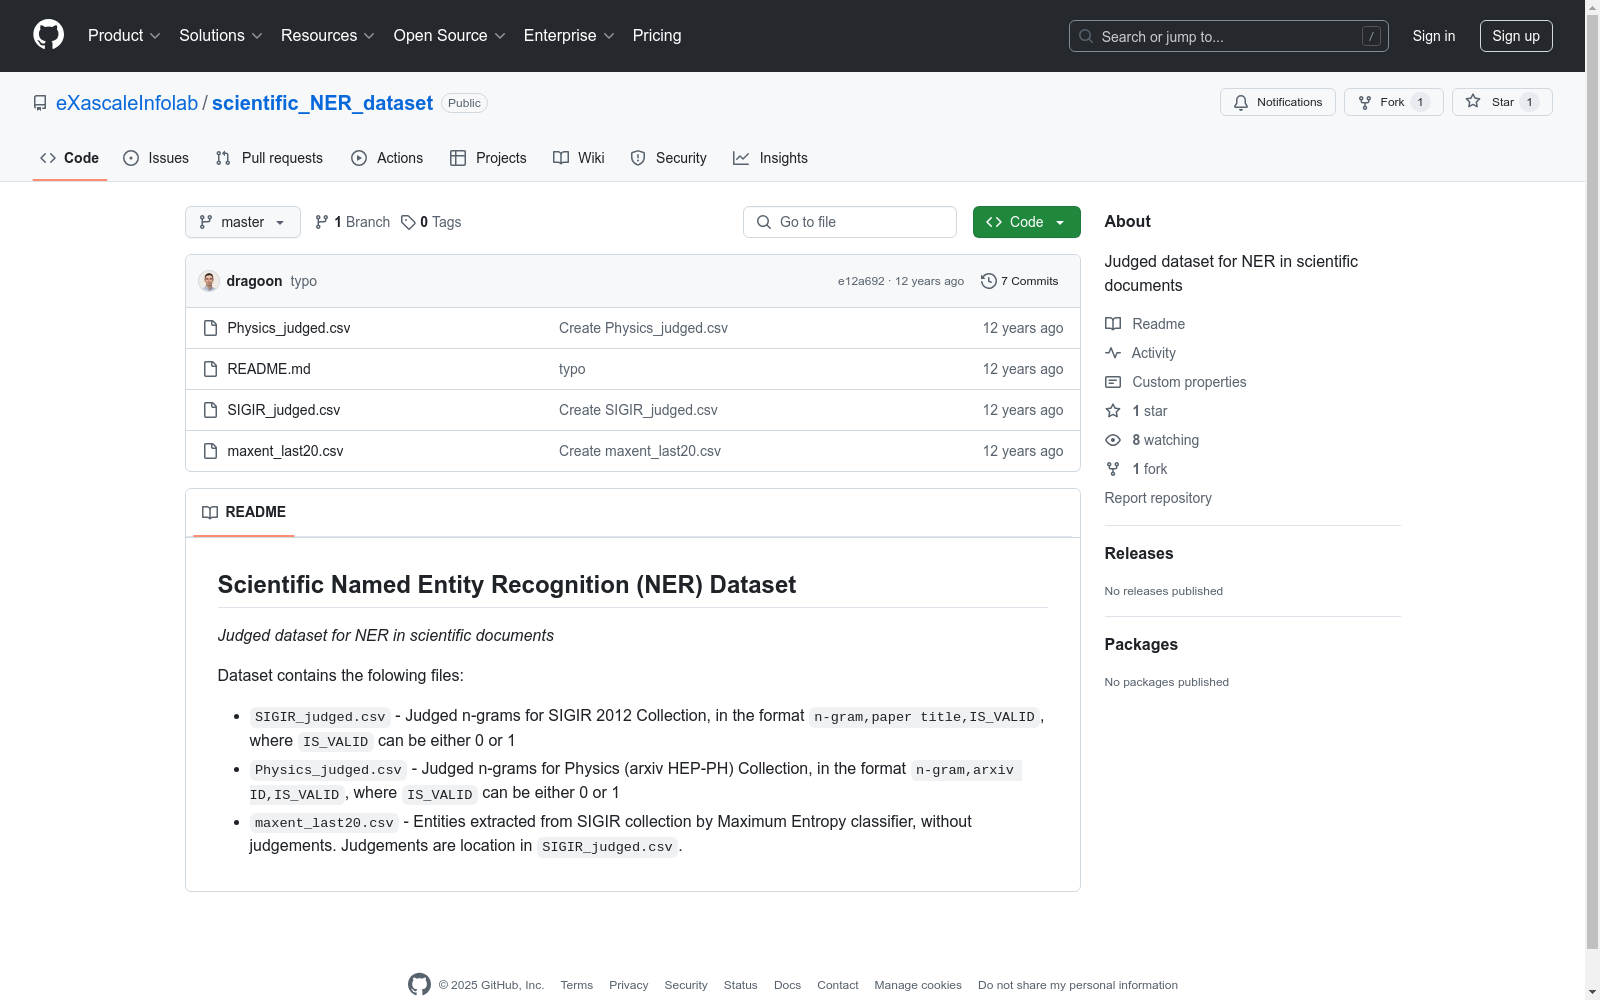Open the SIGIR_judged.csv file

pos(284,410)
